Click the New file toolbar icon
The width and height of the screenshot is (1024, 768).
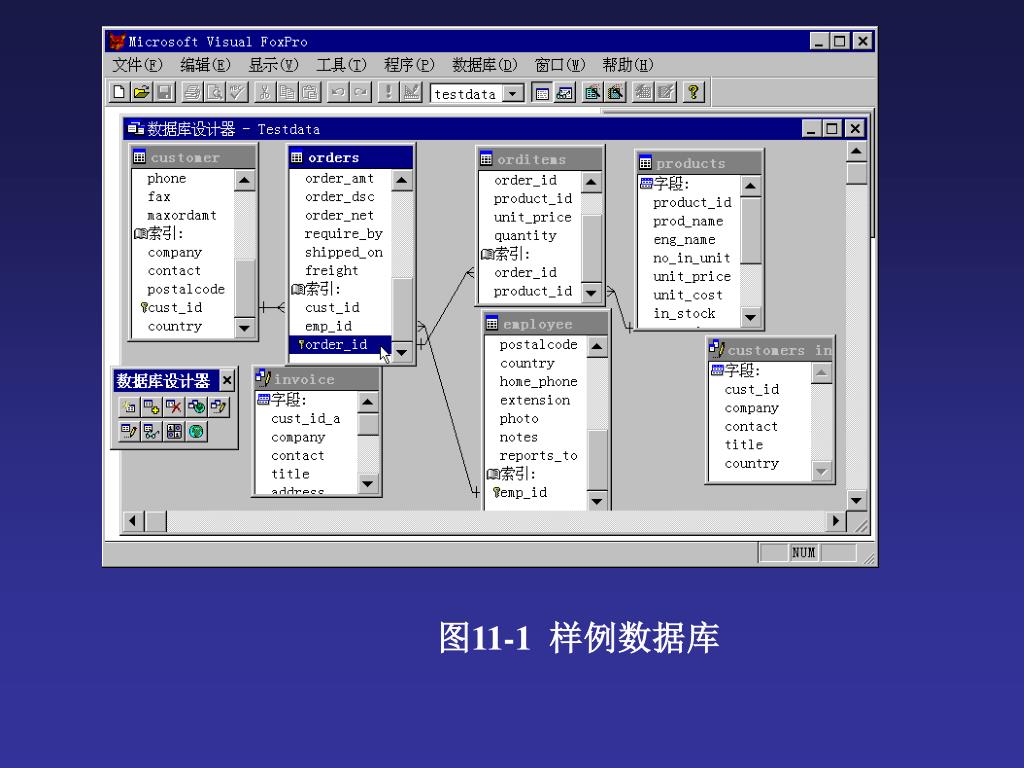point(119,92)
